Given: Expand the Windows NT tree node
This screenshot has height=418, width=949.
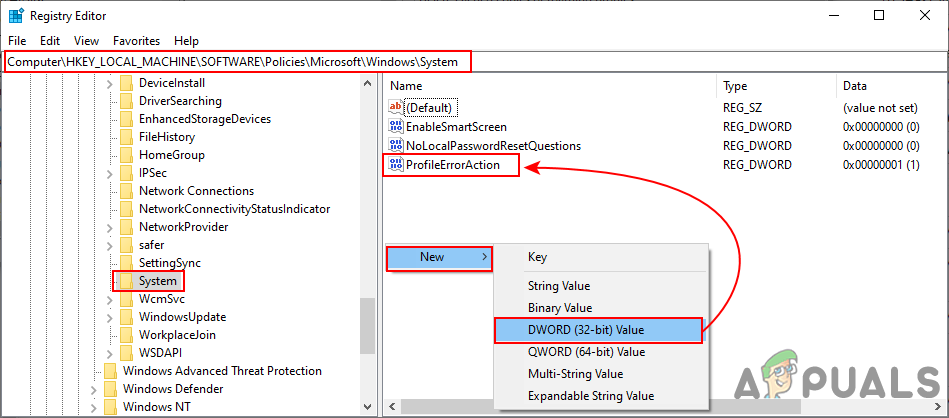Looking at the screenshot, I should click(93, 407).
